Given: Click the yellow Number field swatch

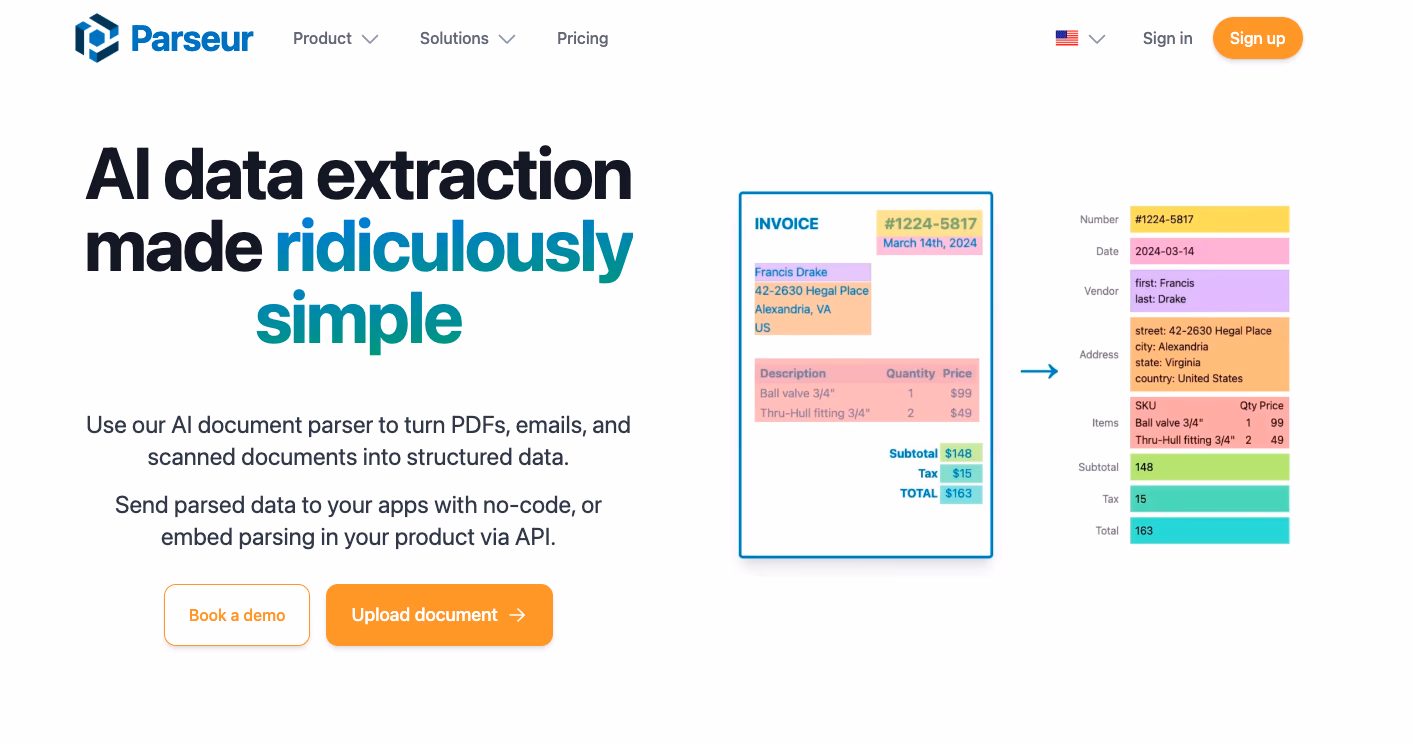Looking at the screenshot, I should [1209, 219].
